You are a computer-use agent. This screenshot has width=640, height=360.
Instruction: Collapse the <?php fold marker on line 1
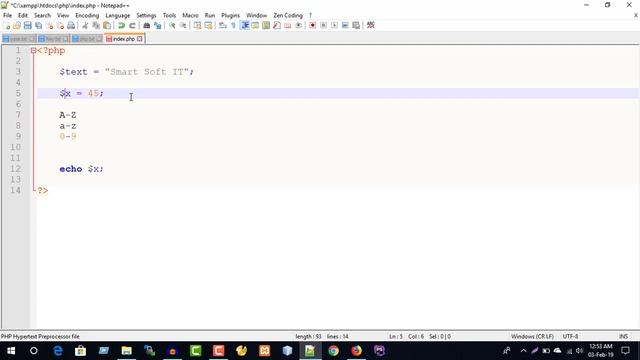[x=33, y=51]
